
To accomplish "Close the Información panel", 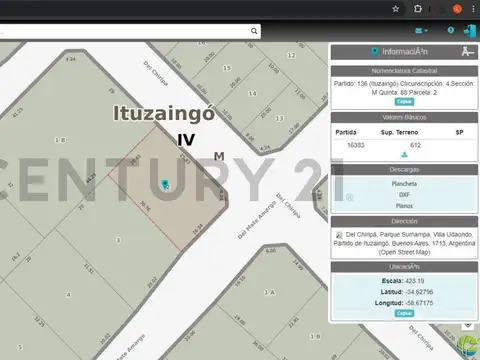I will click(x=468, y=52).
